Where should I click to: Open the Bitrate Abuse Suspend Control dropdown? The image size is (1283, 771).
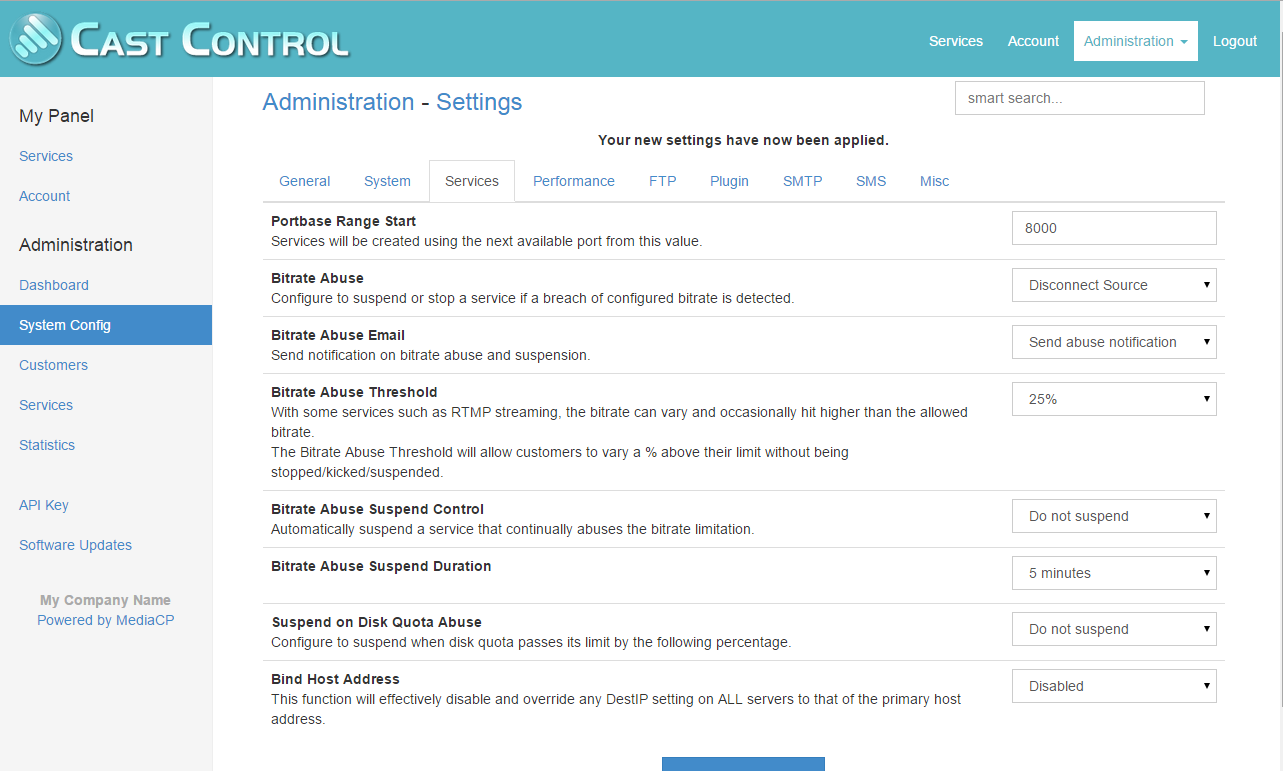1114,516
